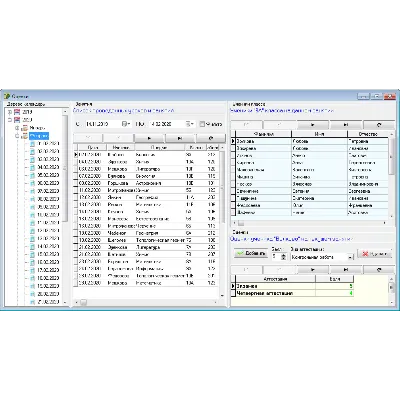
Task: Decrease the grade value with spinner down arrow
Action: 284,258
